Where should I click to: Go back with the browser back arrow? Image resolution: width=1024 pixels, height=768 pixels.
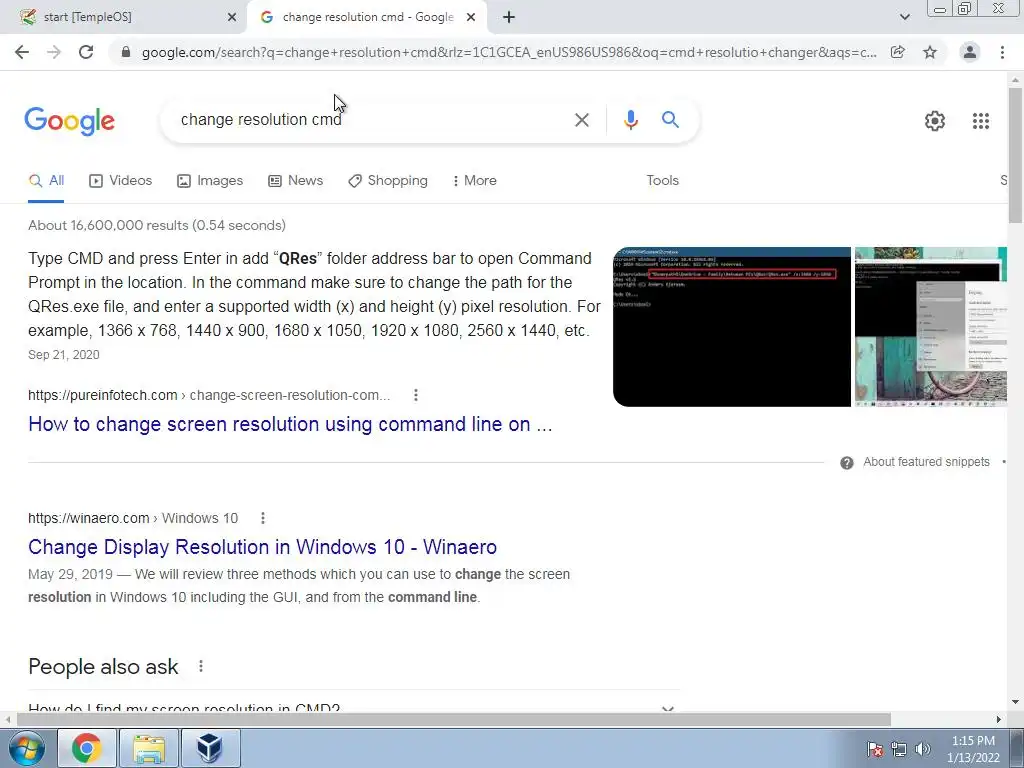pyautogui.click(x=22, y=52)
